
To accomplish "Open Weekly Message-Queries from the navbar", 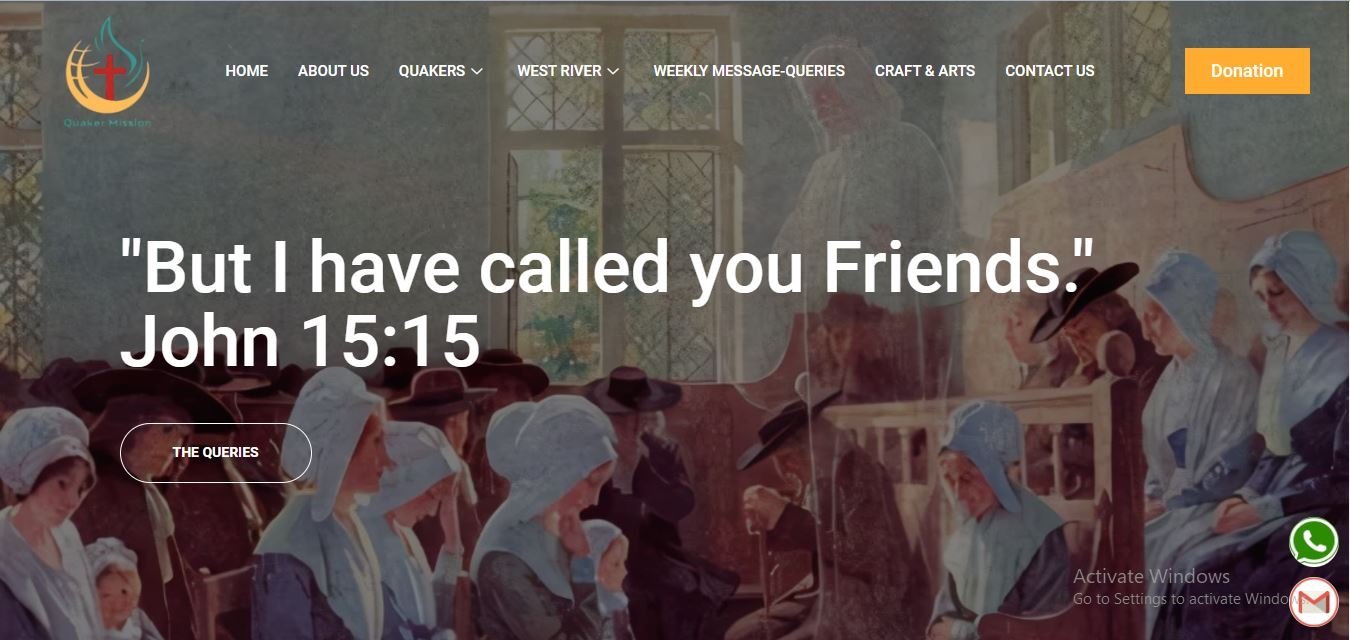I will tap(749, 71).
